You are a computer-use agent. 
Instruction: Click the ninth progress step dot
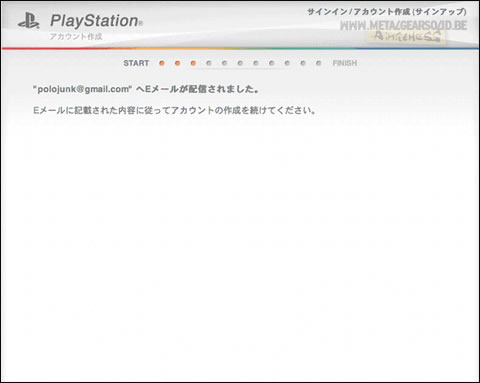click(287, 63)
